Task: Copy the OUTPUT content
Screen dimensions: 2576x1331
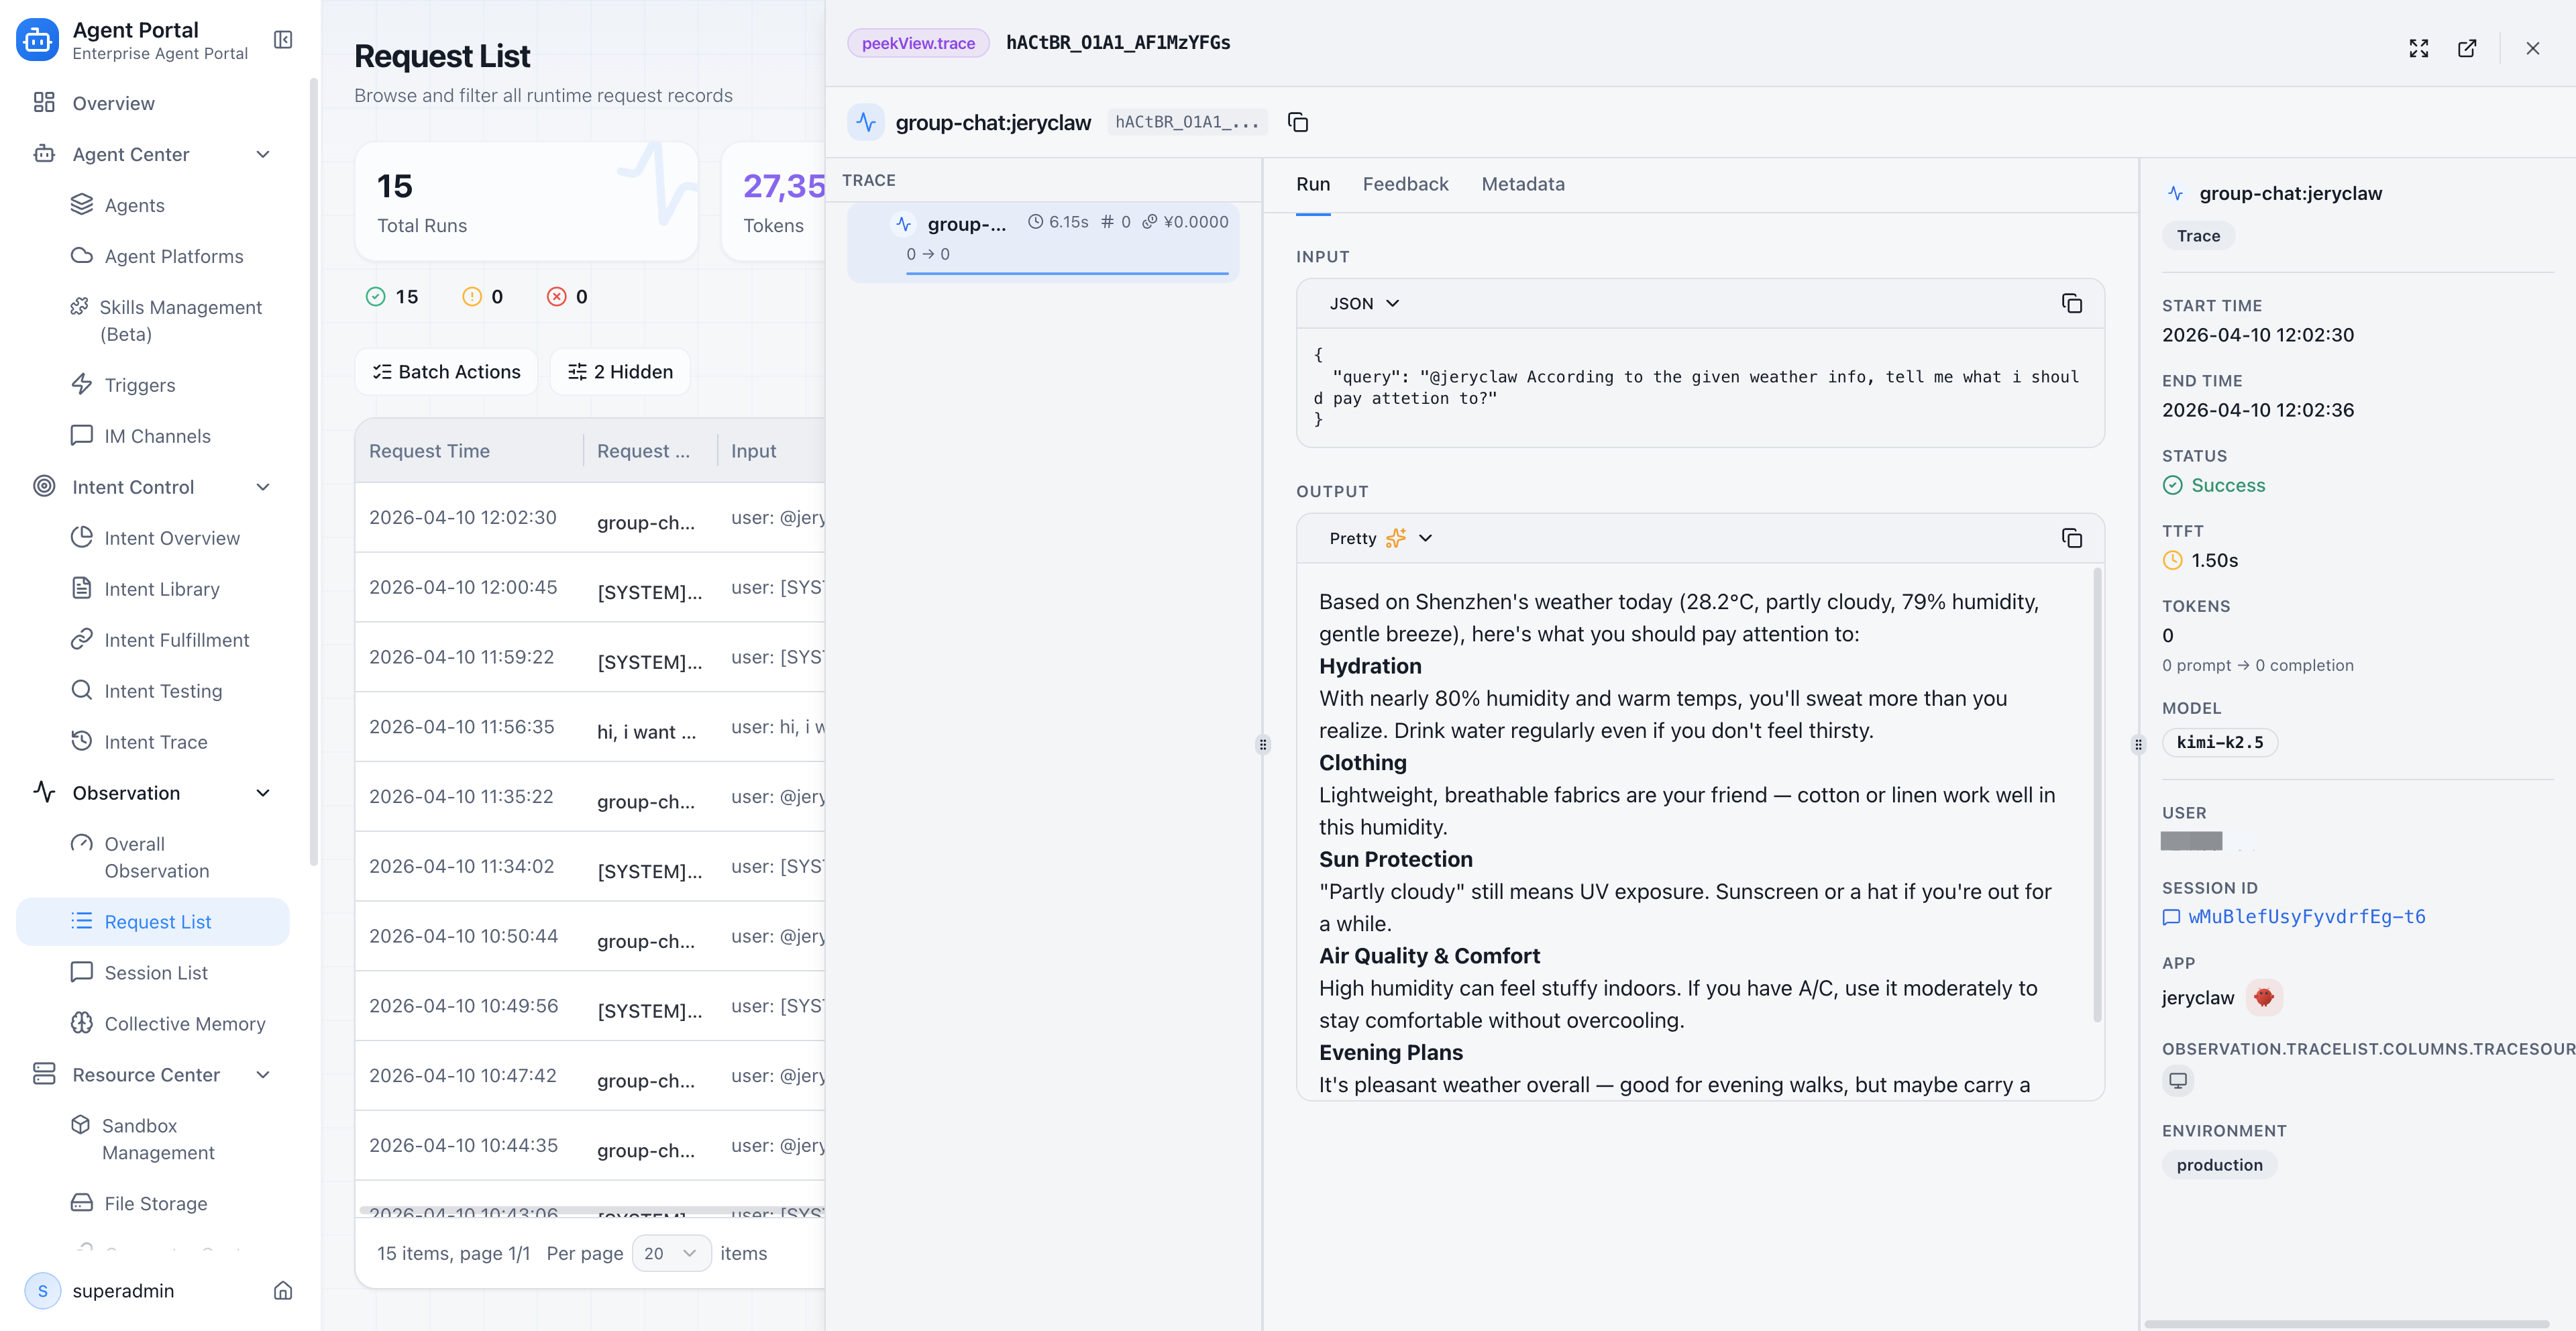Action: pos(2071,538)
